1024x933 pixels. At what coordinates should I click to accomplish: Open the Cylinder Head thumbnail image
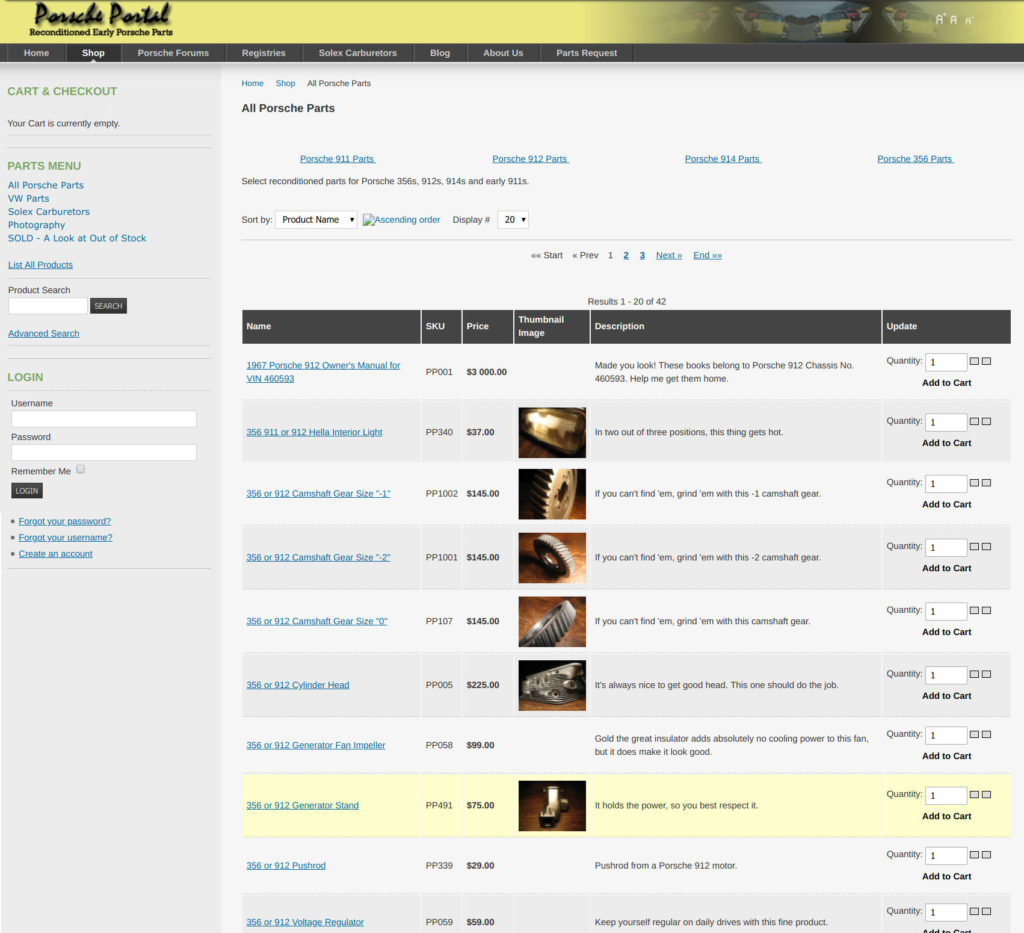pos(552,685)
